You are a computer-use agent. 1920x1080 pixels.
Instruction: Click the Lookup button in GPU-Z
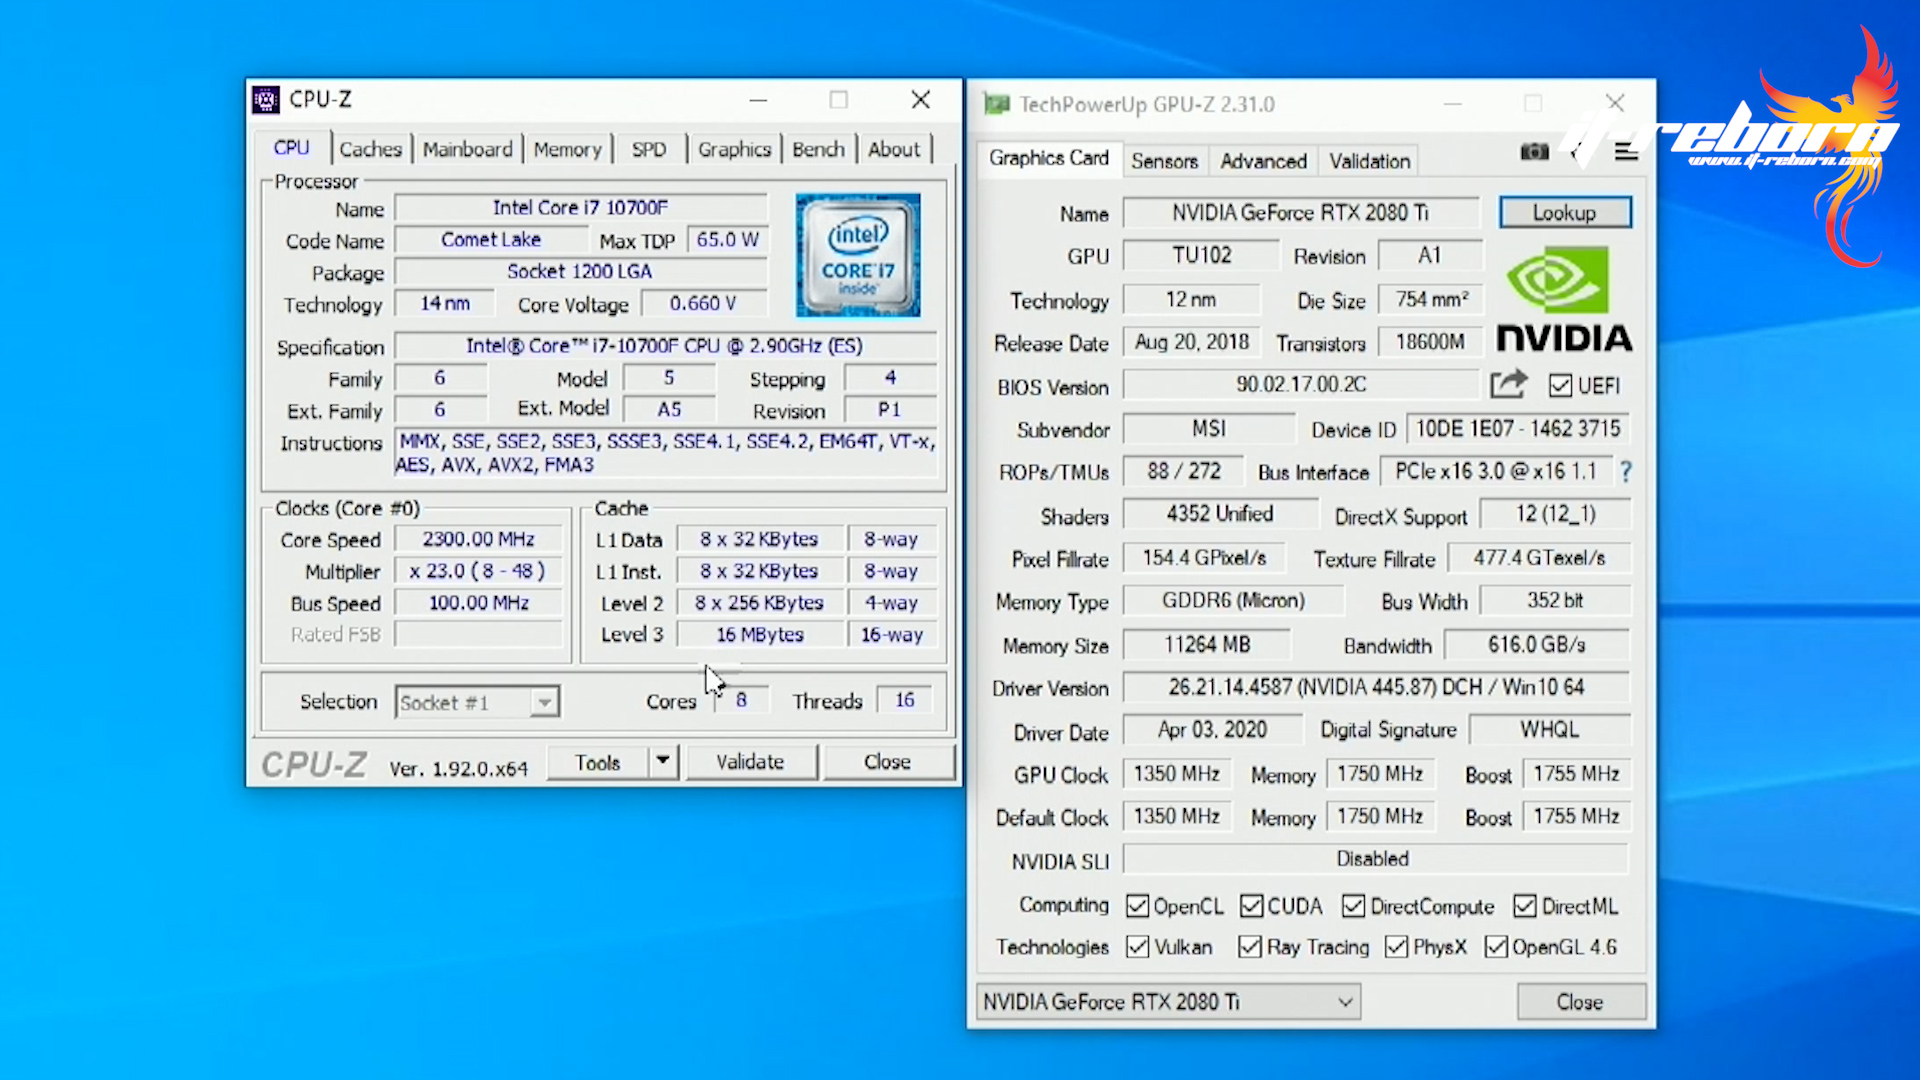point(1564,212)
